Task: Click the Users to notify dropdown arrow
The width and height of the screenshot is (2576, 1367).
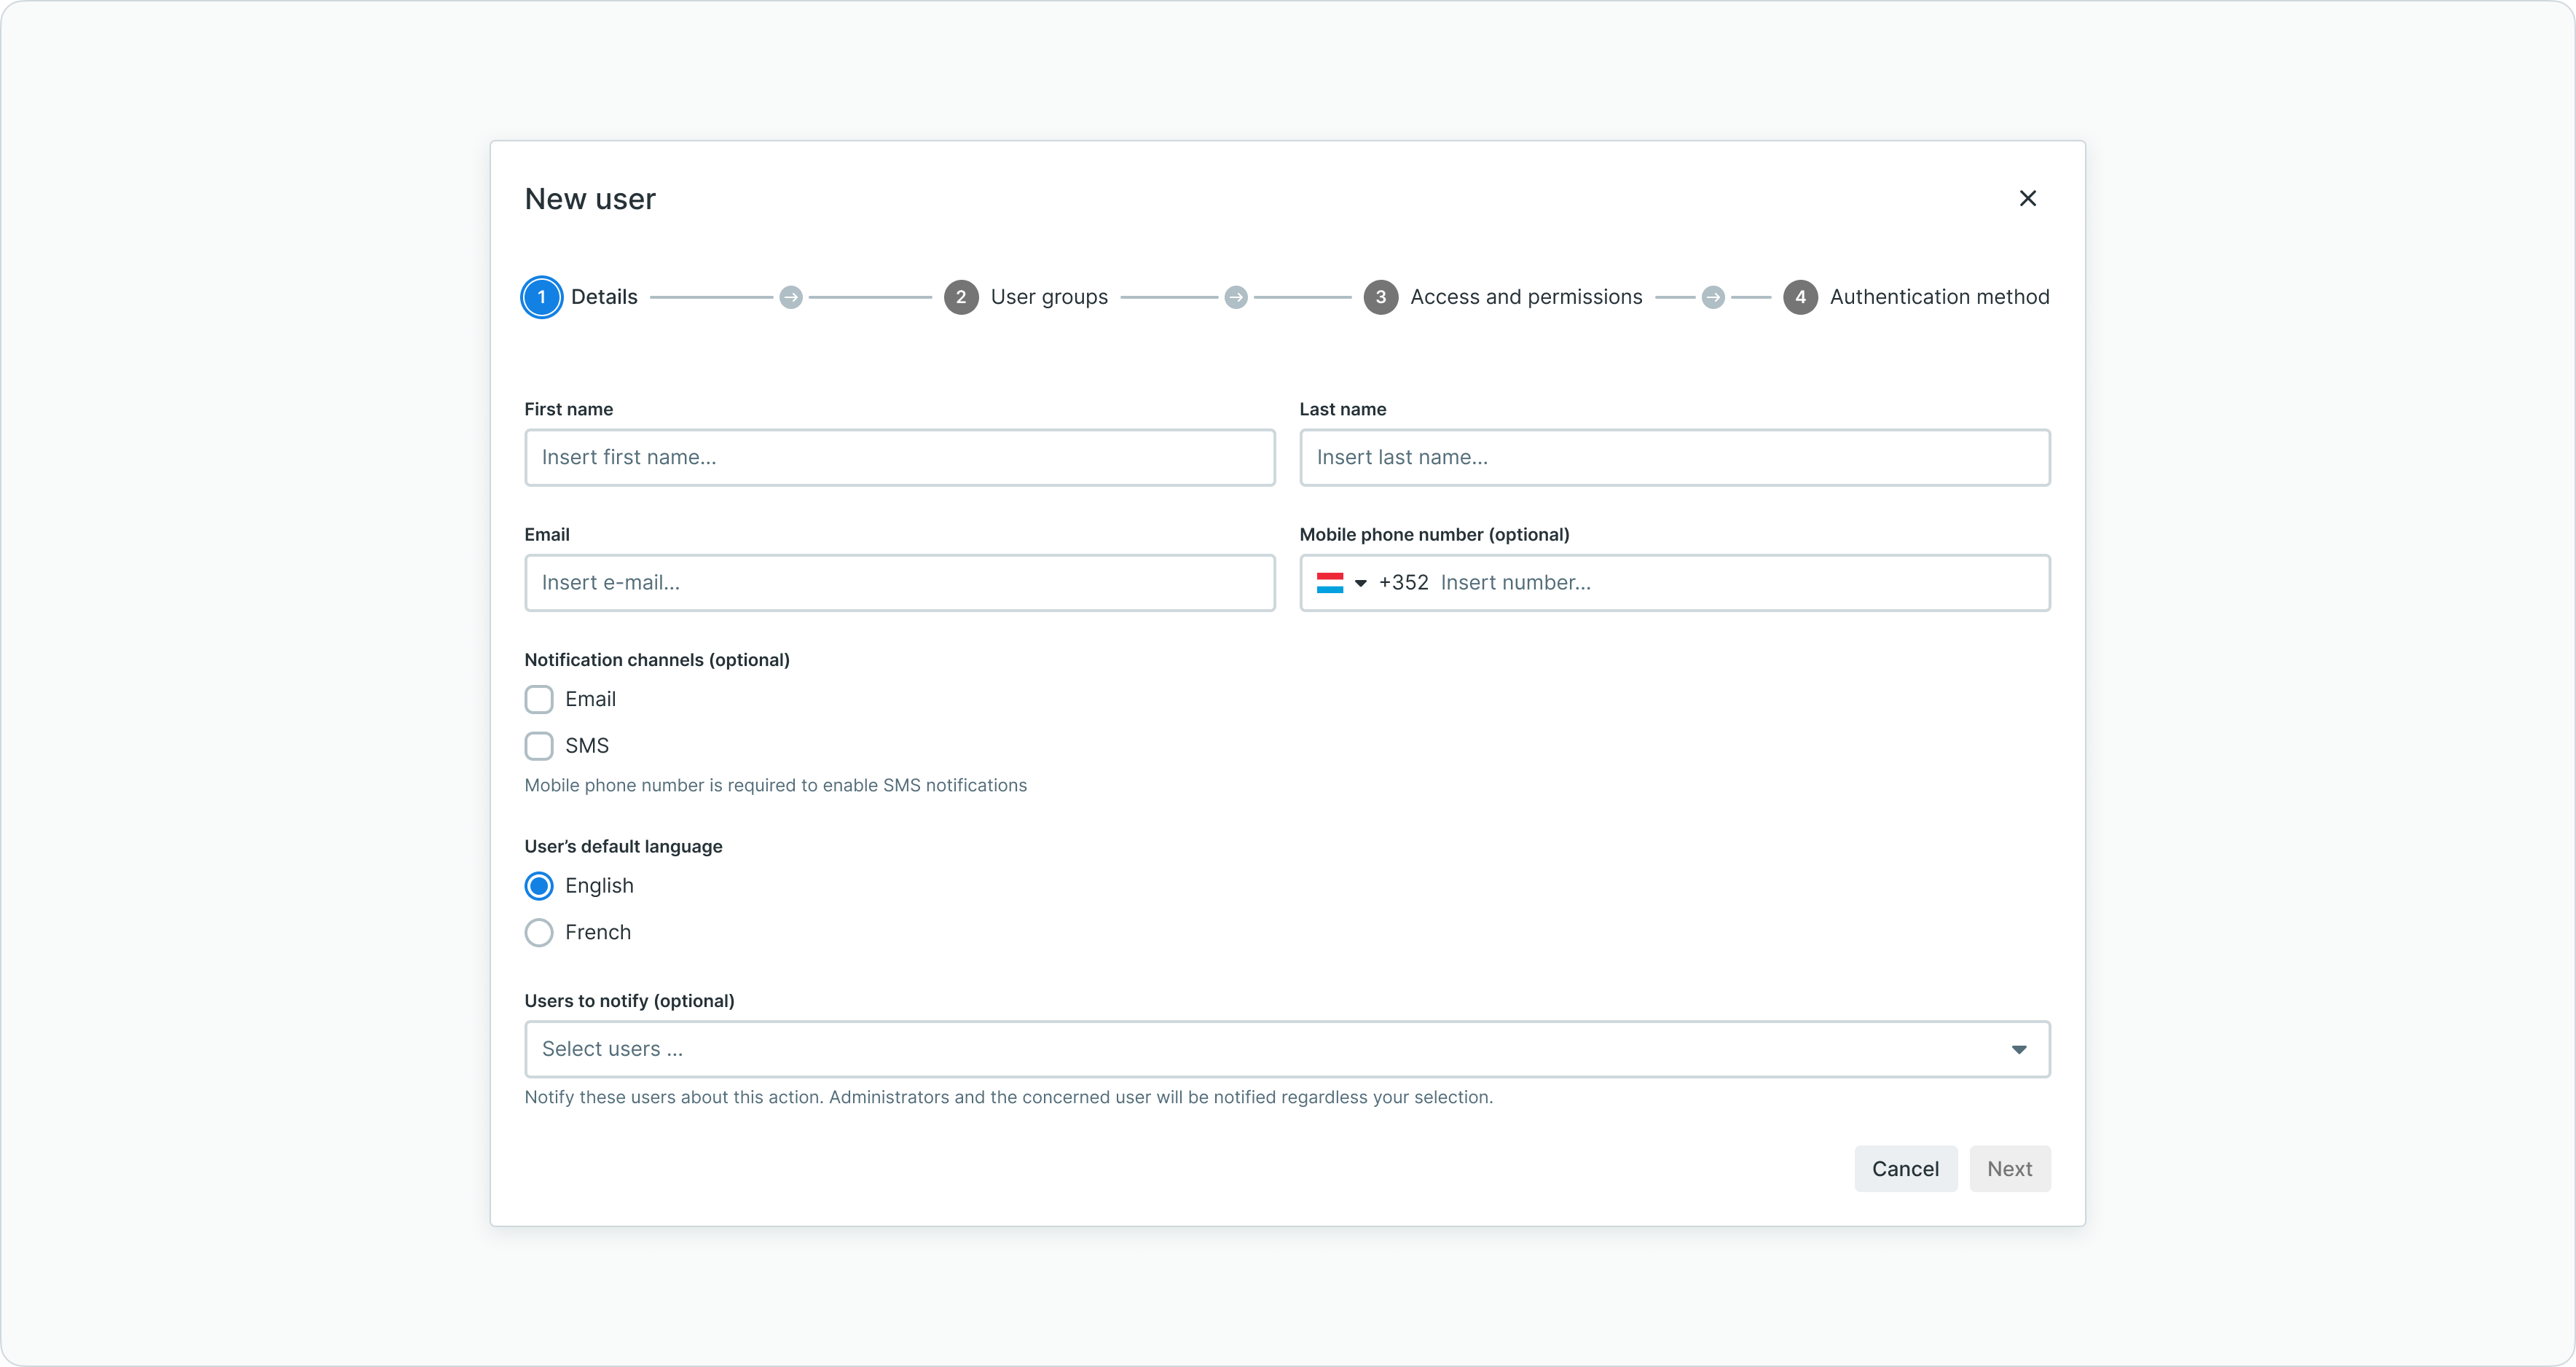Action: (x=2018, y=1049)
